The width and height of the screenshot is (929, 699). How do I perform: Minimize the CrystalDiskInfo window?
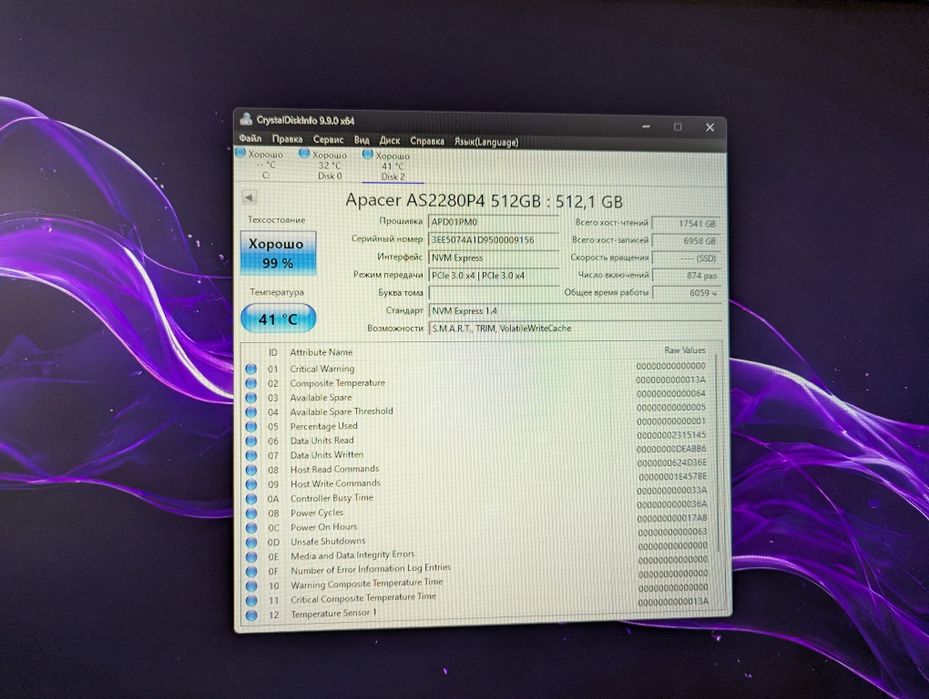(x=646, y=126)
